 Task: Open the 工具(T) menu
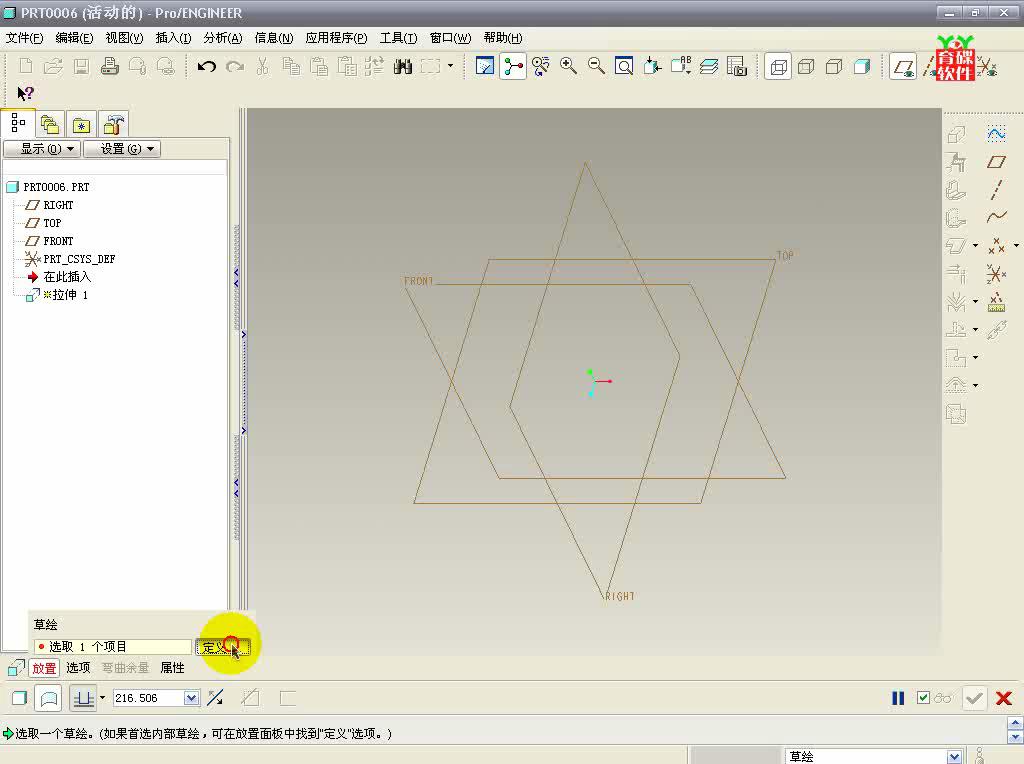click(398, 38)
